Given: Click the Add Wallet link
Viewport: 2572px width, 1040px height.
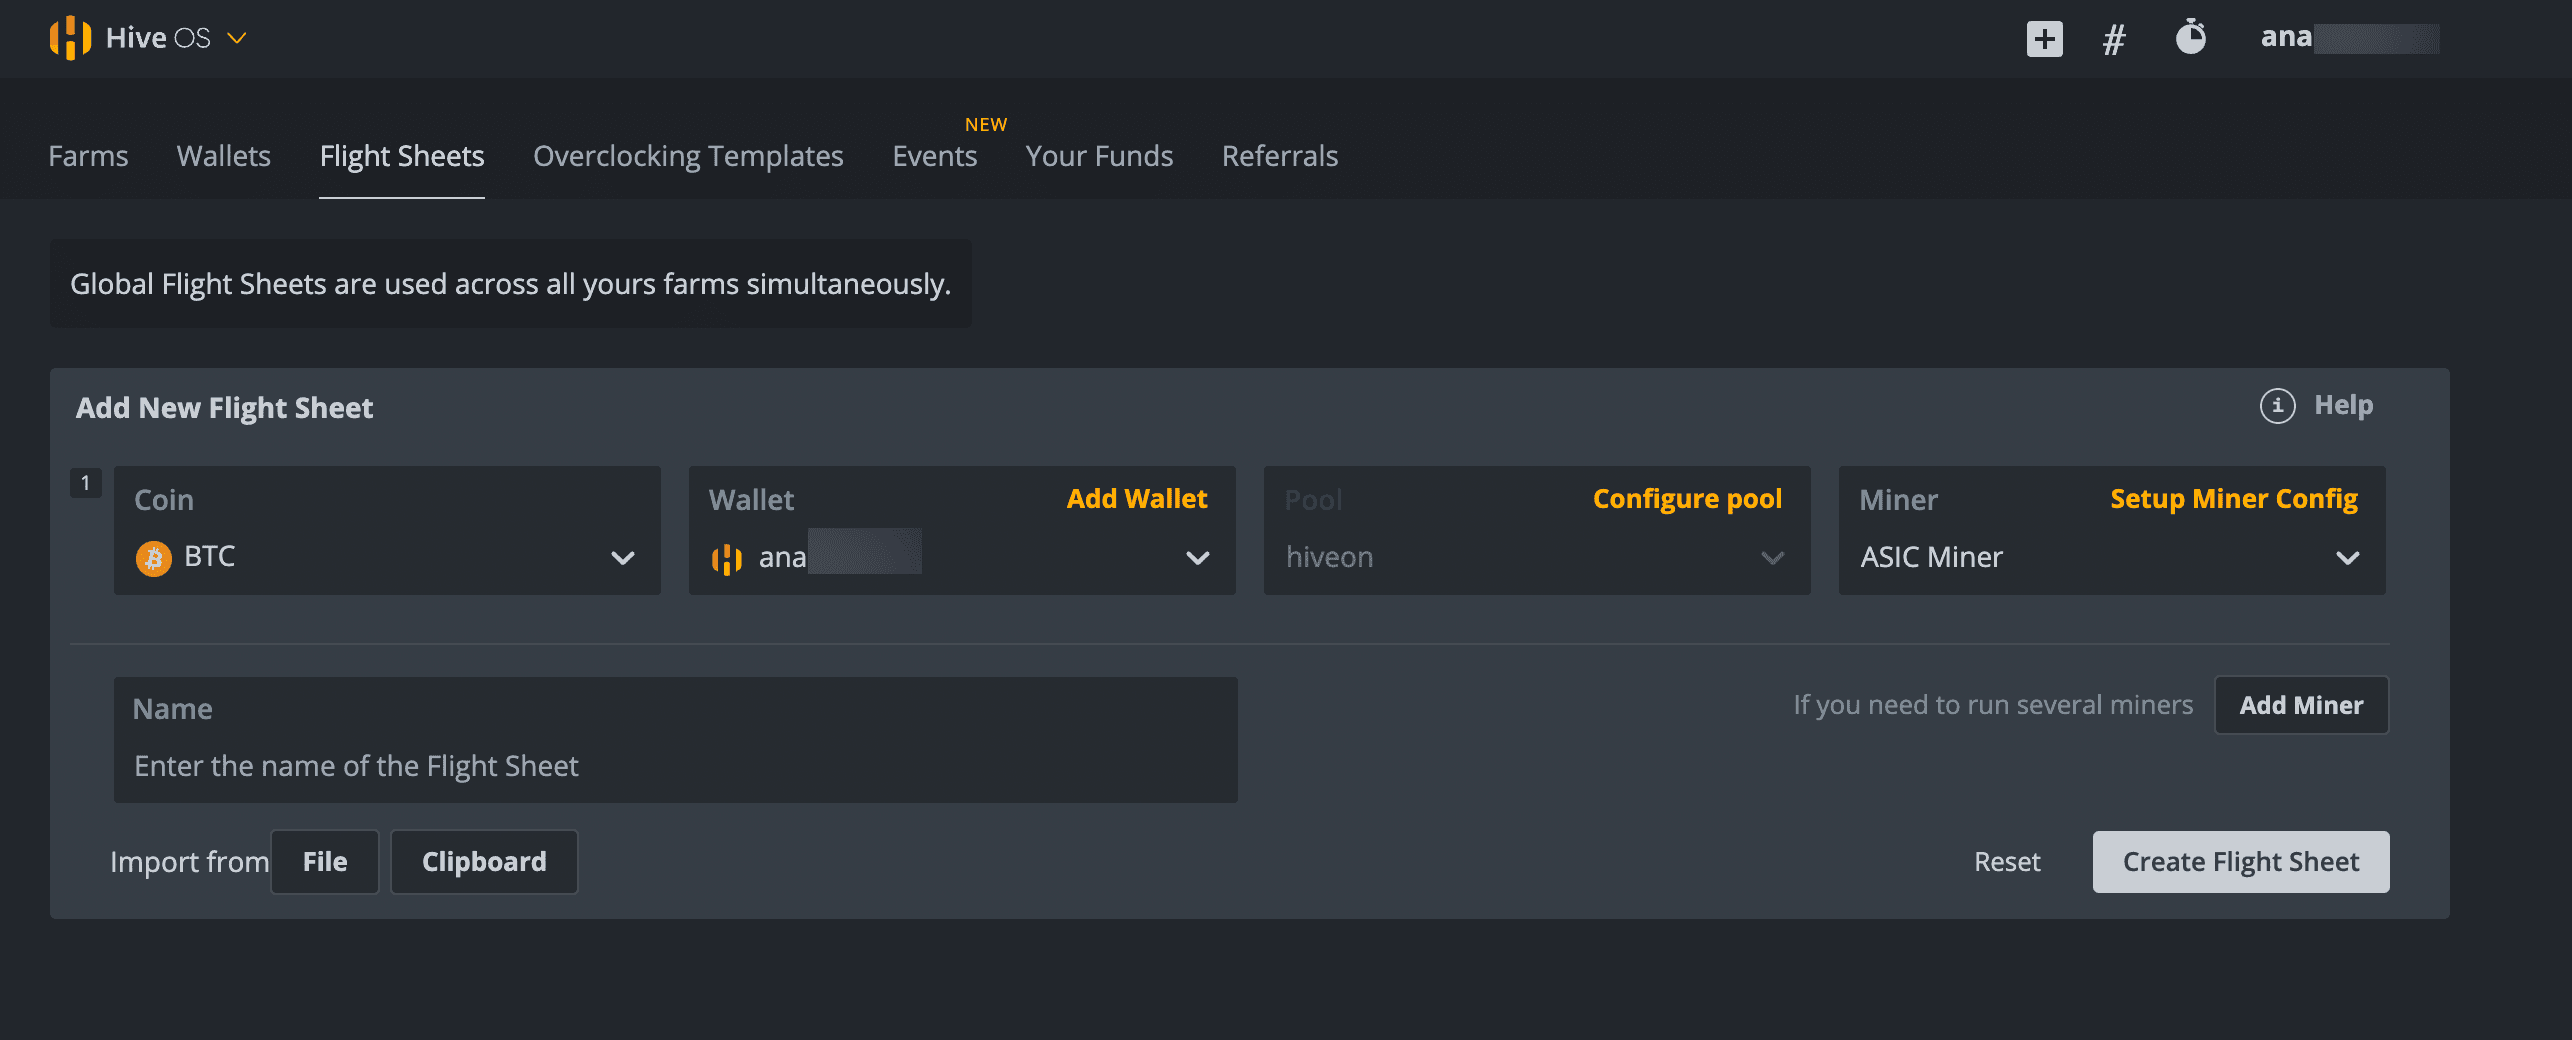Looking at the screenshot, I should point(1137,499).
